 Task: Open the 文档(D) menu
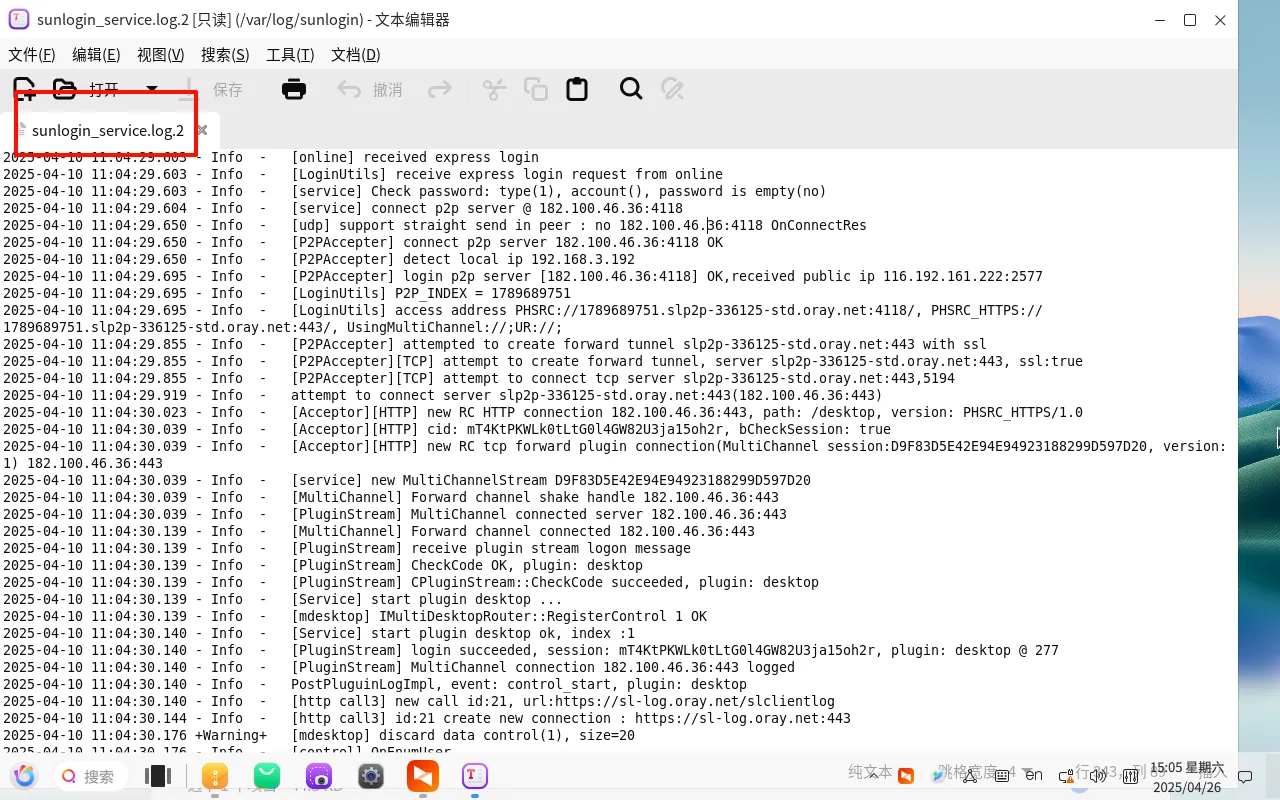pos(356,55)
